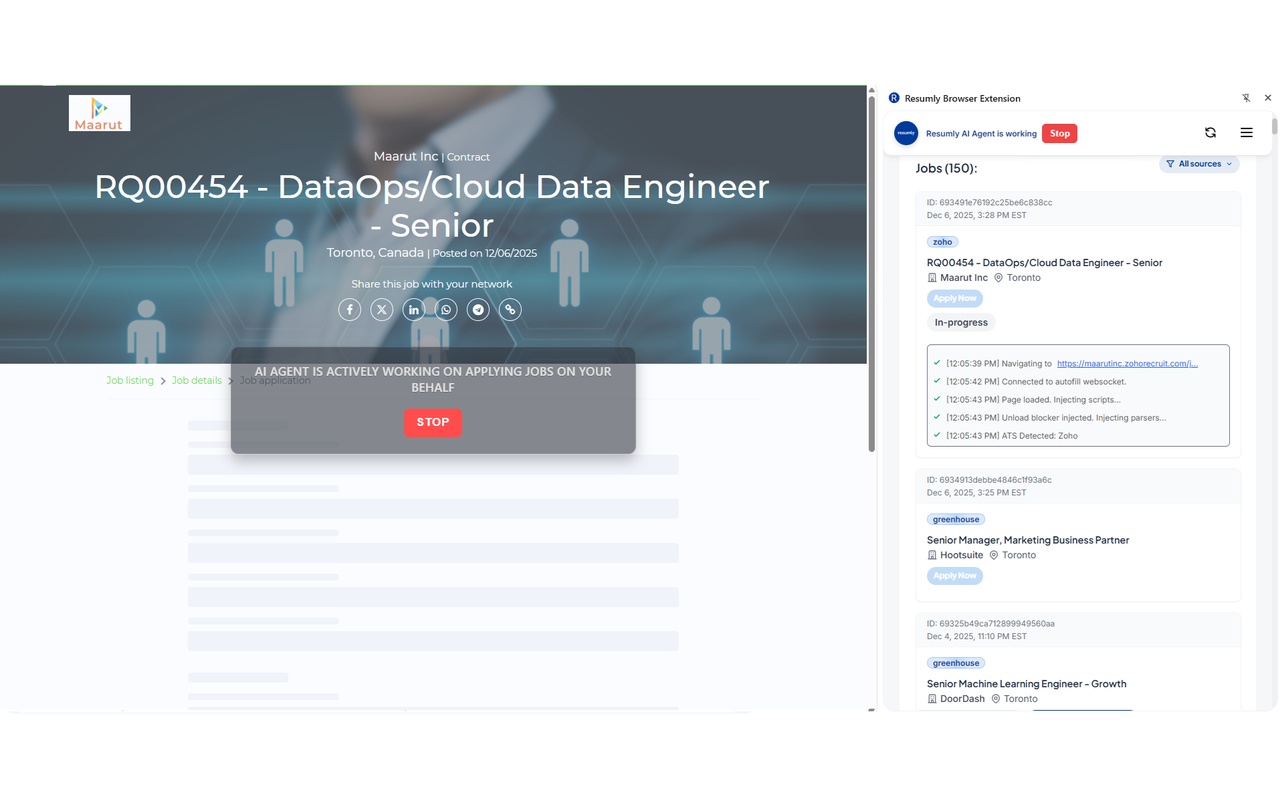Click Apply Now for the Maarut Inc job
The width and height of the screenshot is (1280, 800).
(955, 298)
